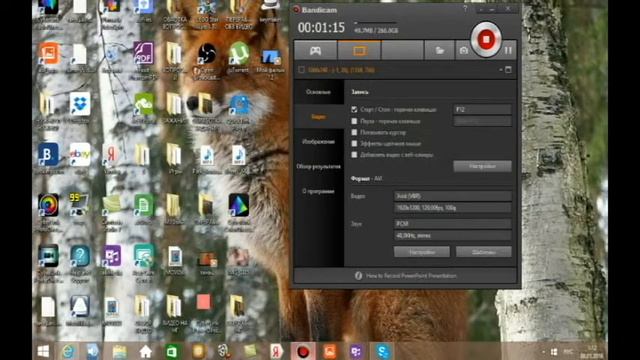Click the Шаблоны presets button
The height and width of the screenshot is (360, 640).
pos(484,252)
